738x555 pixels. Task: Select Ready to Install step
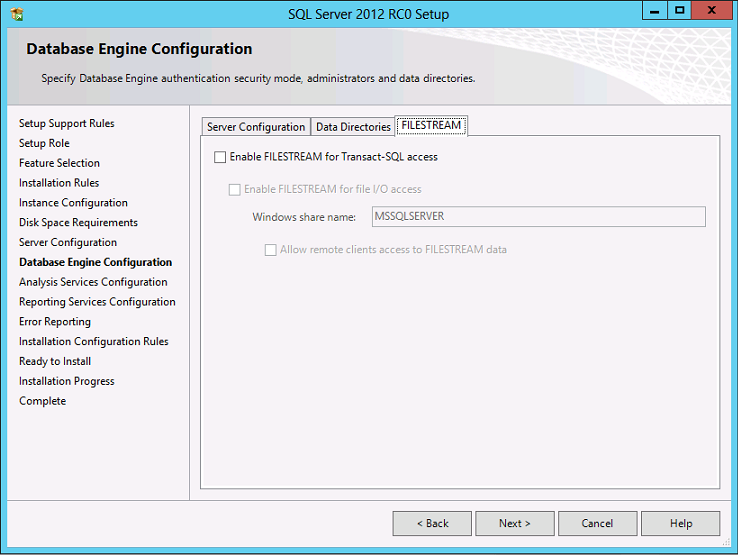point(55,361)
